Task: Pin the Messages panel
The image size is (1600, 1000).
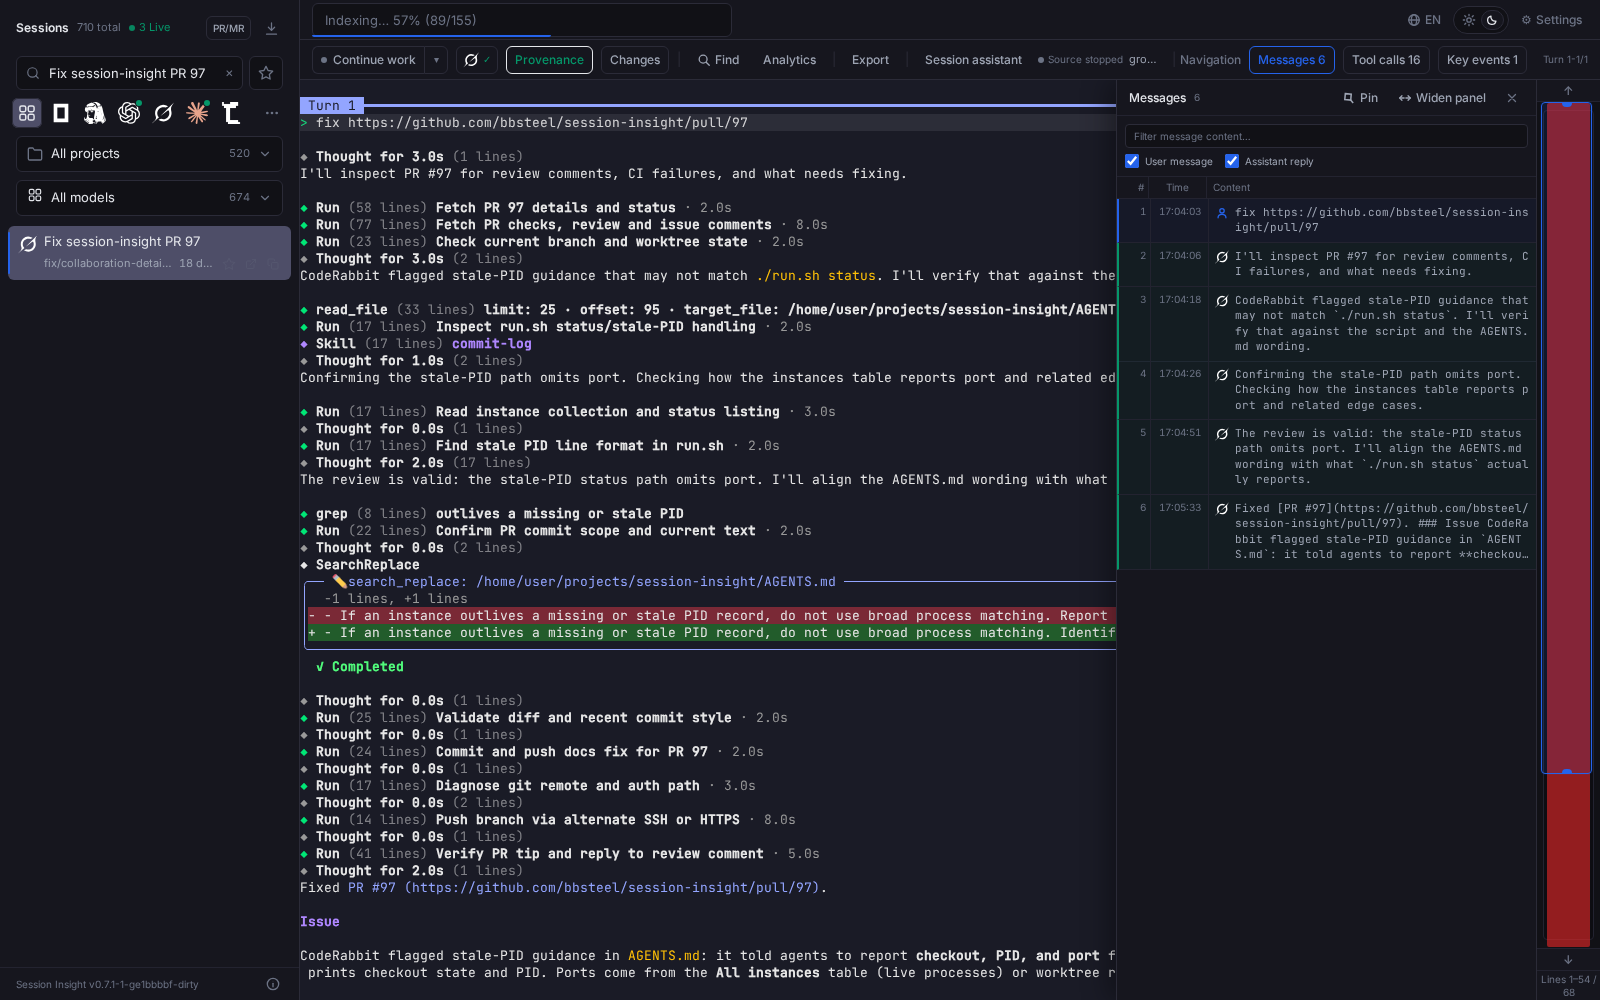Action: 1360,98
